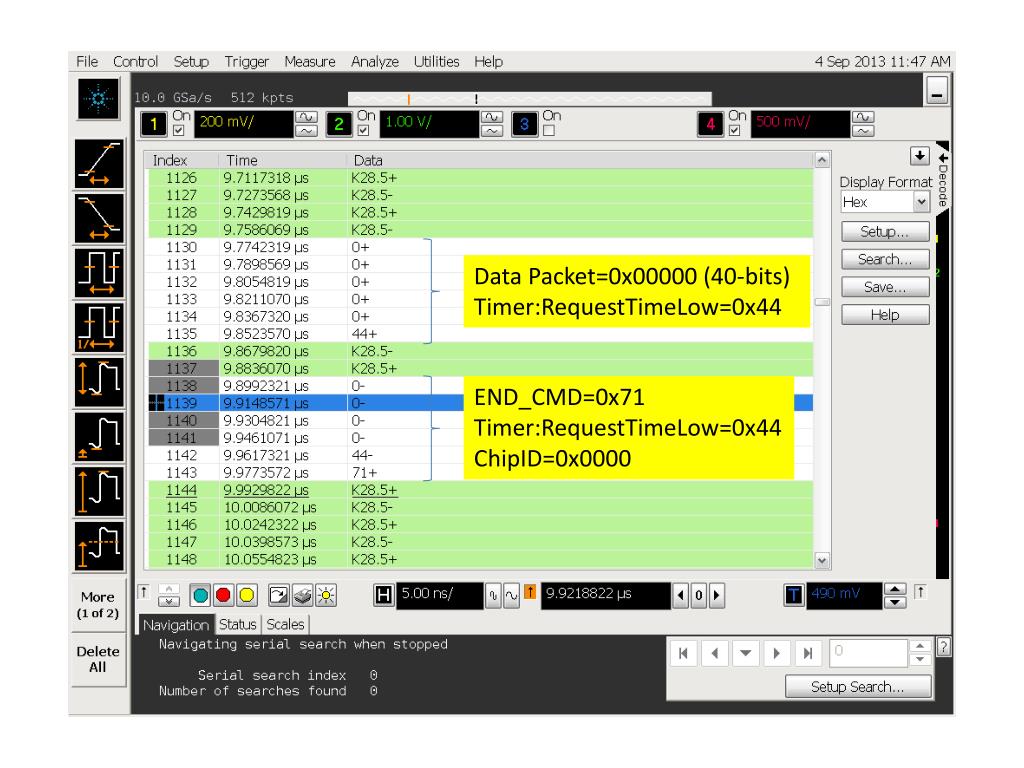The height and width of the screenshot is (768, 1024).
Task: Click the yellow single acquisition button
Action: (x=247, y=595)
